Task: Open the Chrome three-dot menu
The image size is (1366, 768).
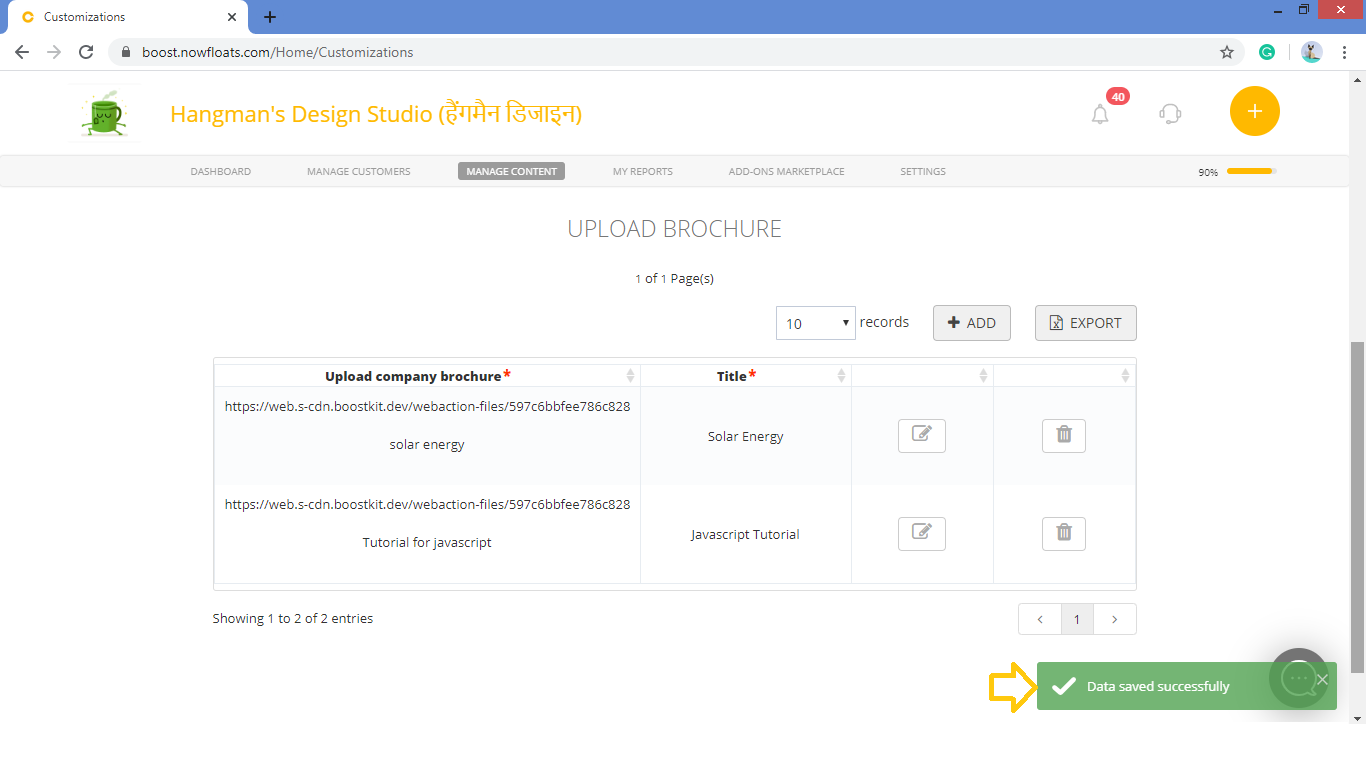Action: click(1345, 52)
